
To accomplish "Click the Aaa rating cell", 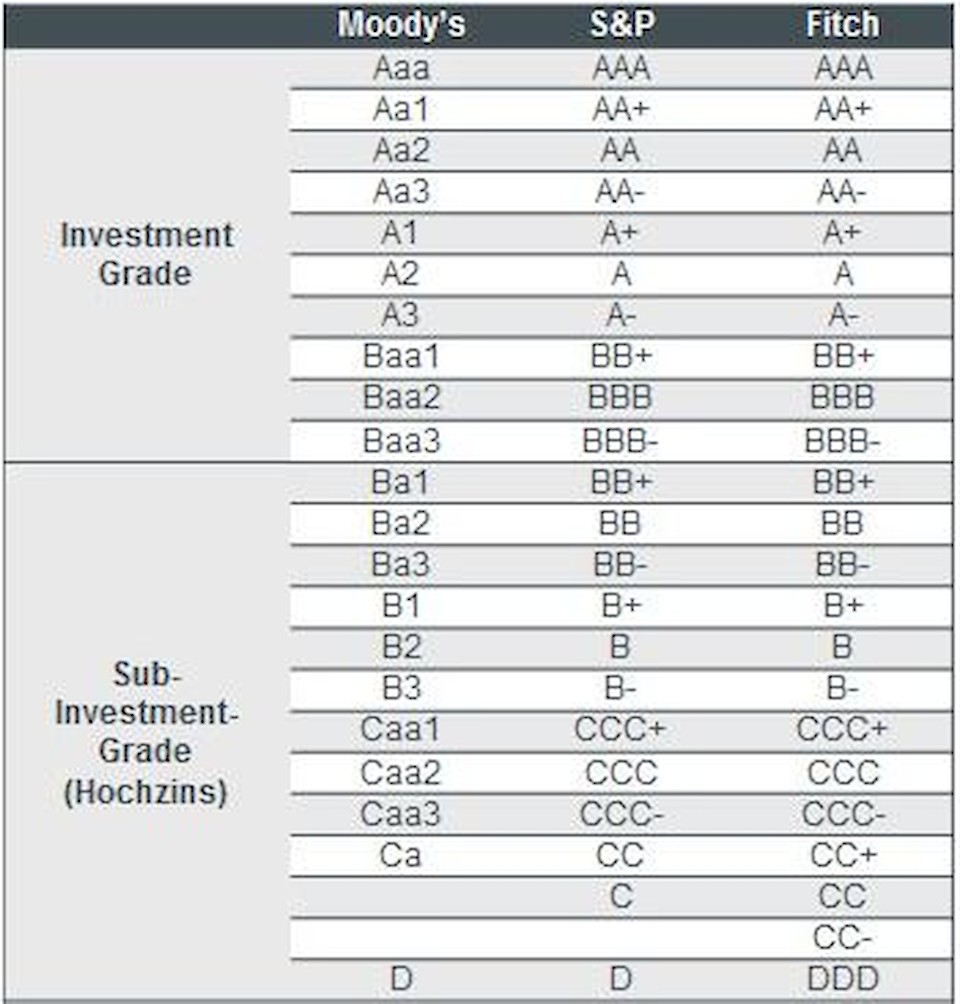I will tap(401, 69).
